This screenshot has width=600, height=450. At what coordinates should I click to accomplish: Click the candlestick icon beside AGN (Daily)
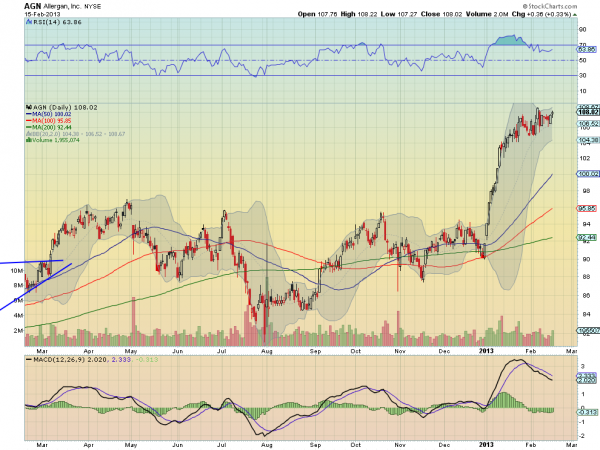point(29,108)
